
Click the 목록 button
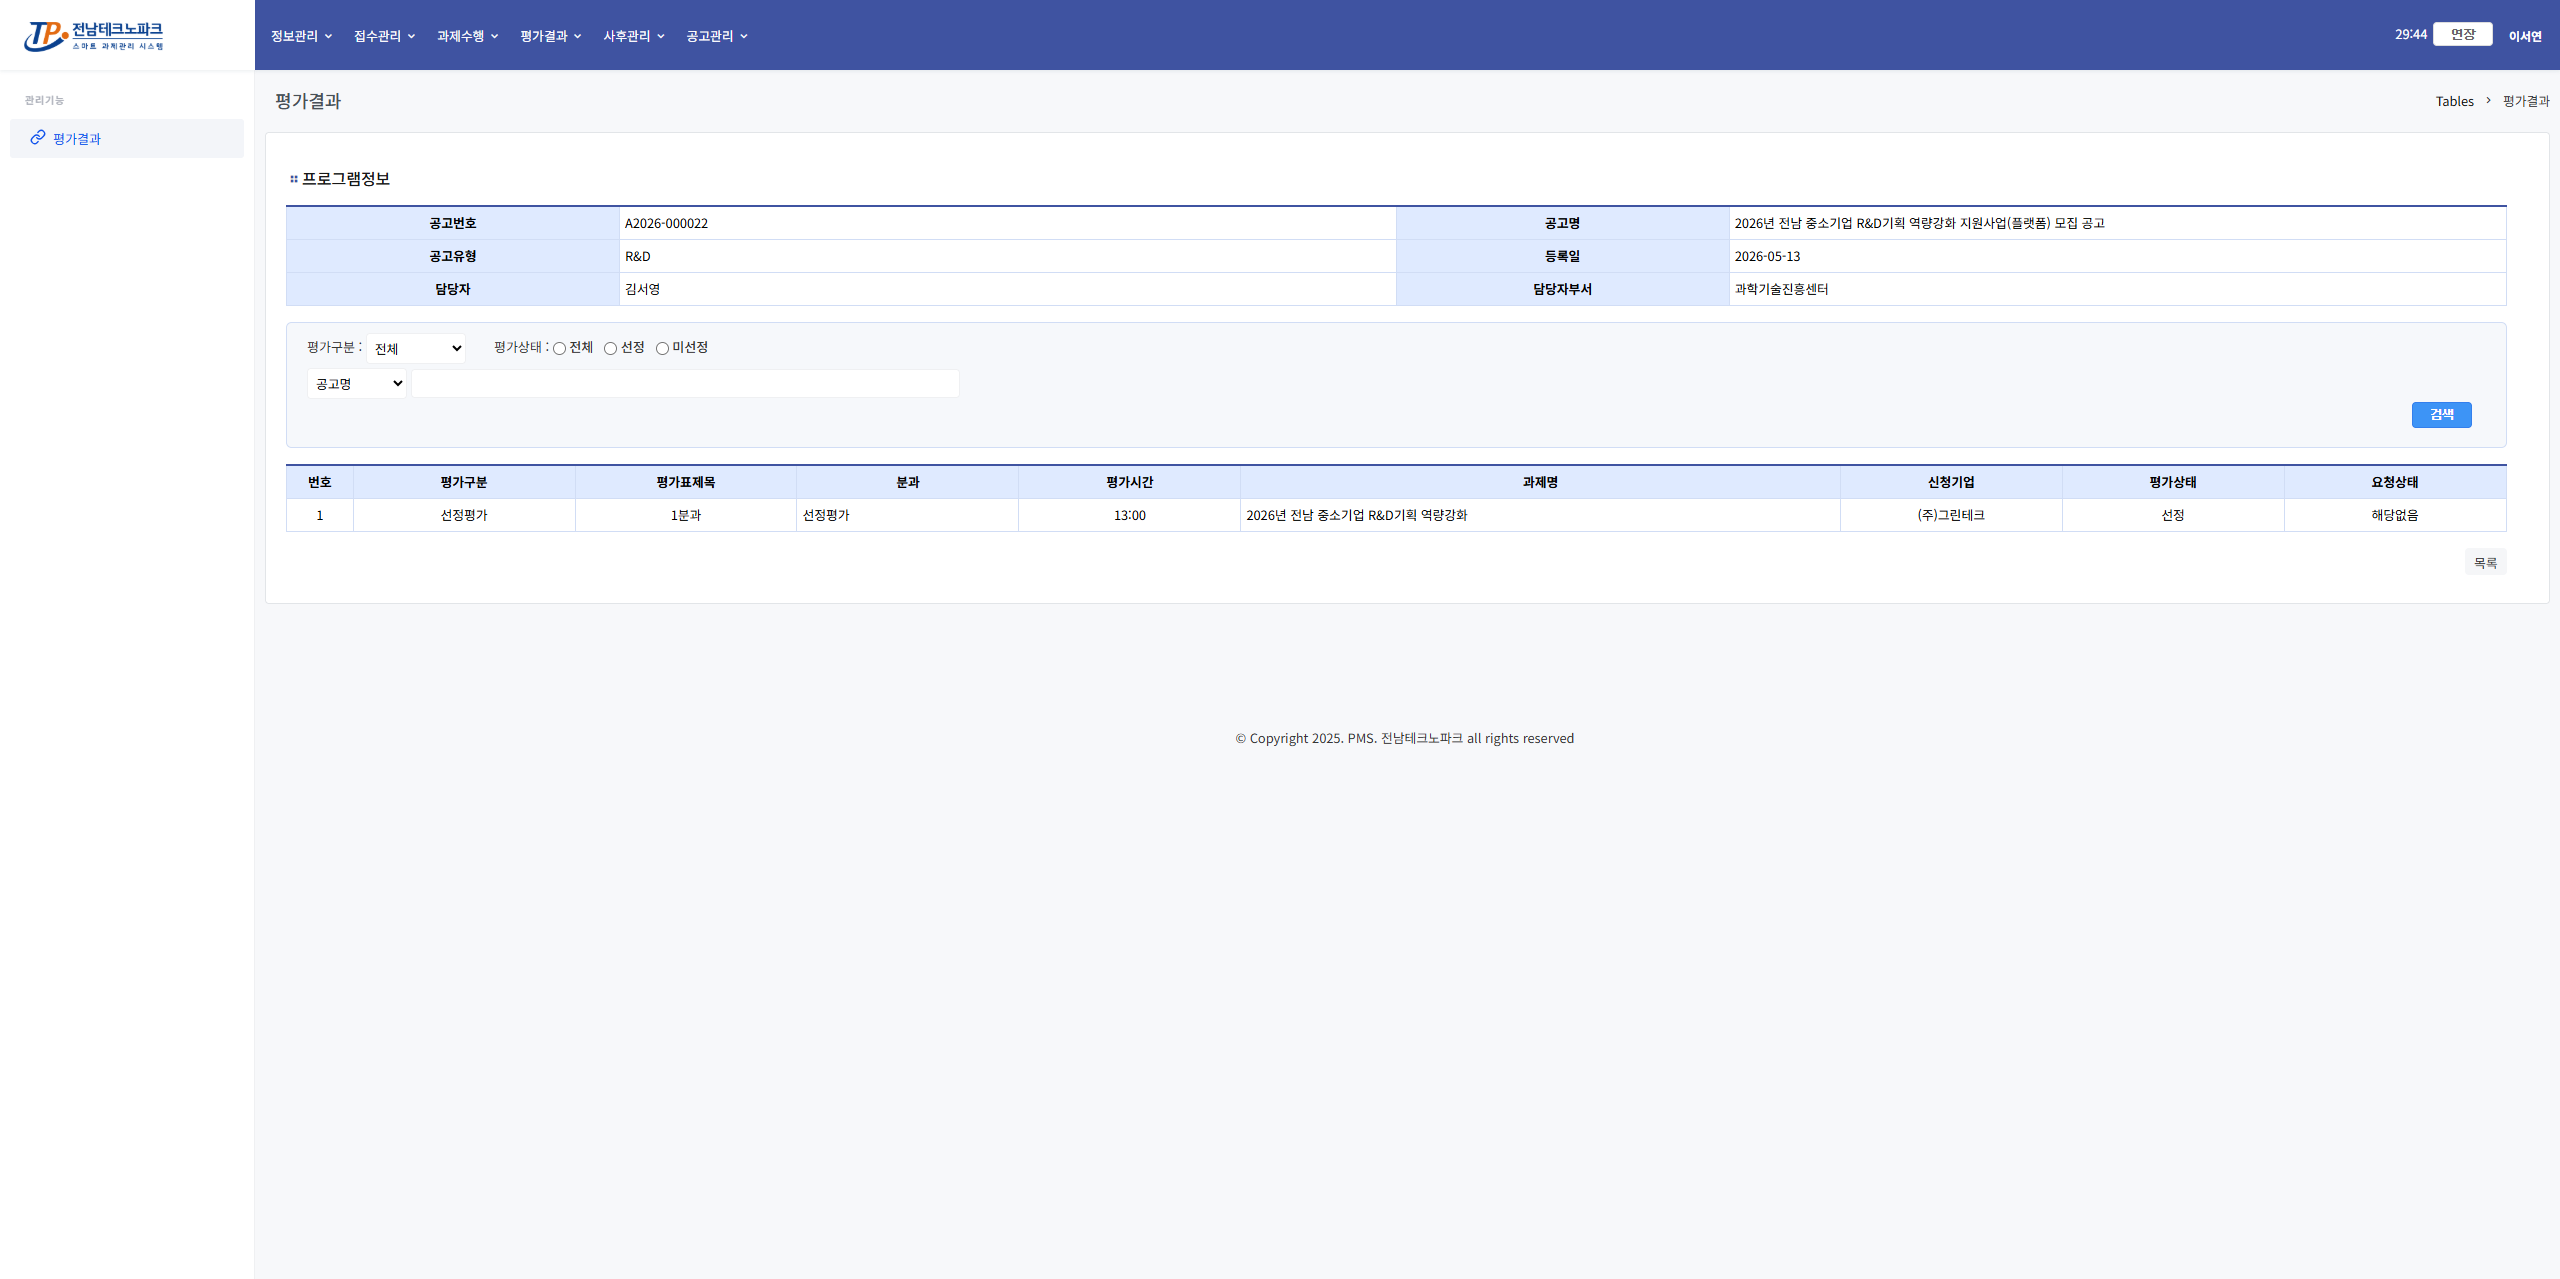pos(2485,563)
